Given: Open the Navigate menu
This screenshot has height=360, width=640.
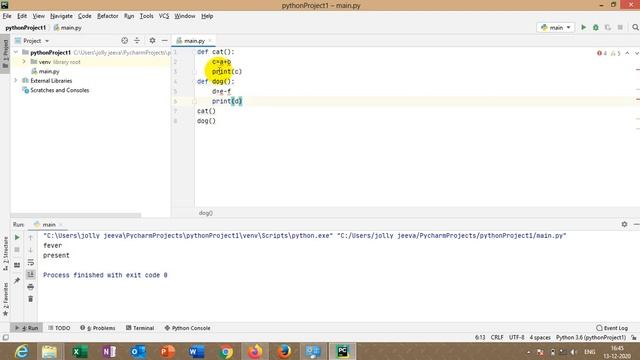Looking at the screenshot, I should coord(61,16).
